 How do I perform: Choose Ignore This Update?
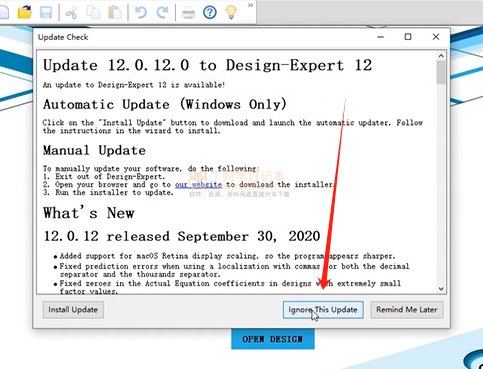[323, 310]
